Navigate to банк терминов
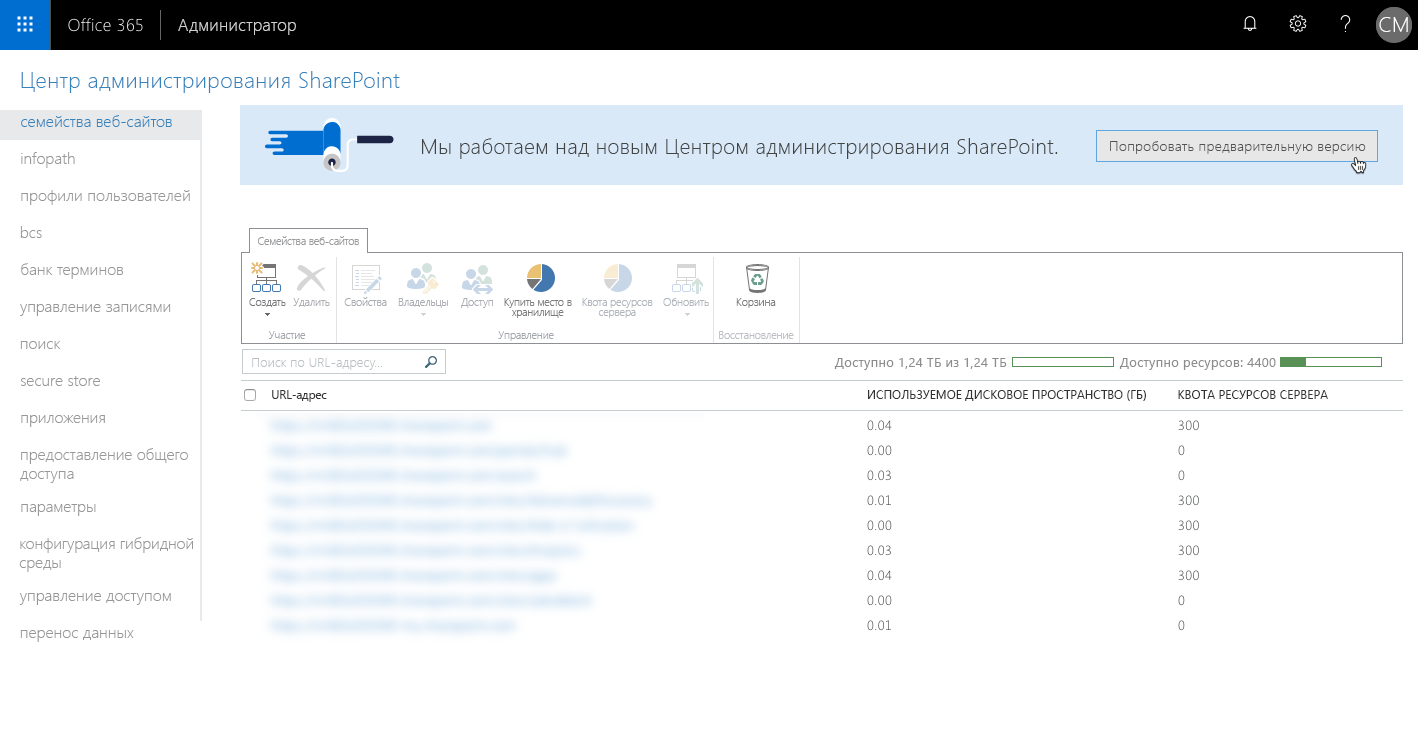Viewport: 1418px width, 750px height. click(72, 270)
